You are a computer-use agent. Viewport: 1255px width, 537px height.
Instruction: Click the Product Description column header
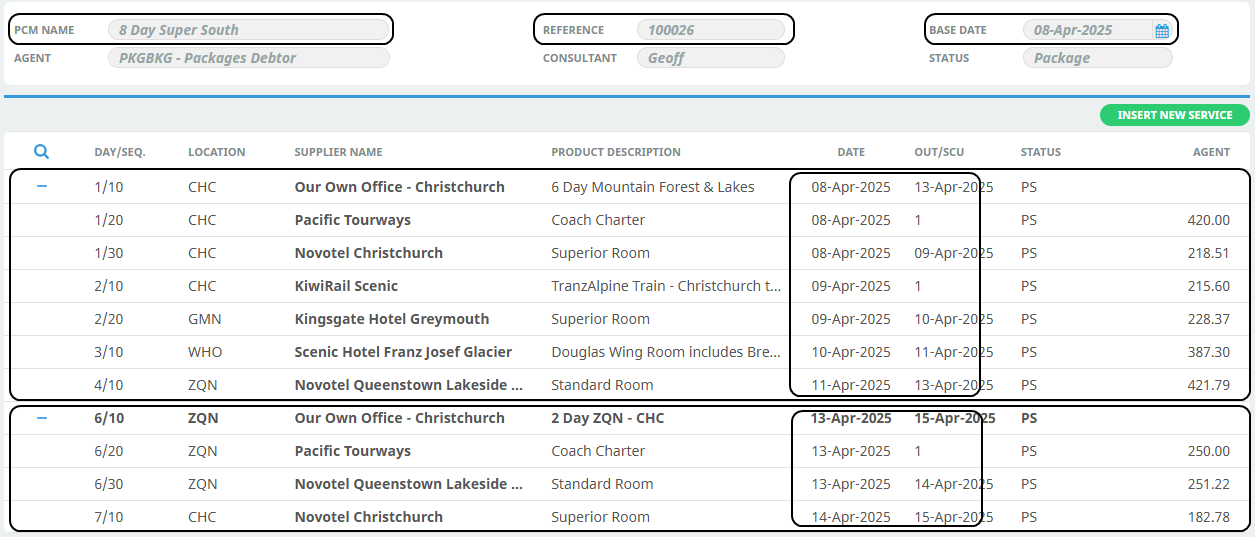615,152
